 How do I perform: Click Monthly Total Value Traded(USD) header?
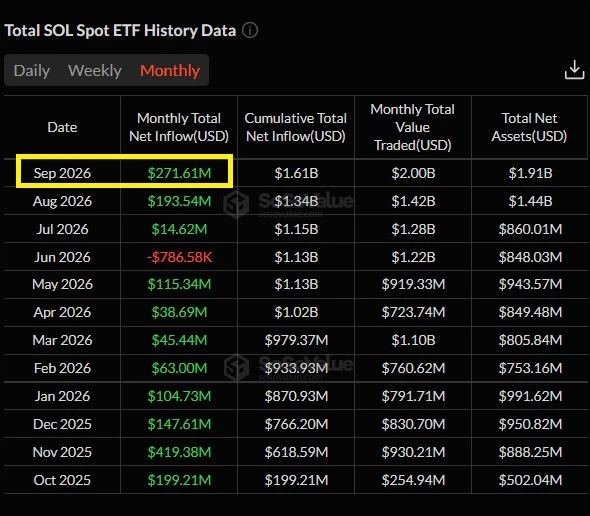412,127
